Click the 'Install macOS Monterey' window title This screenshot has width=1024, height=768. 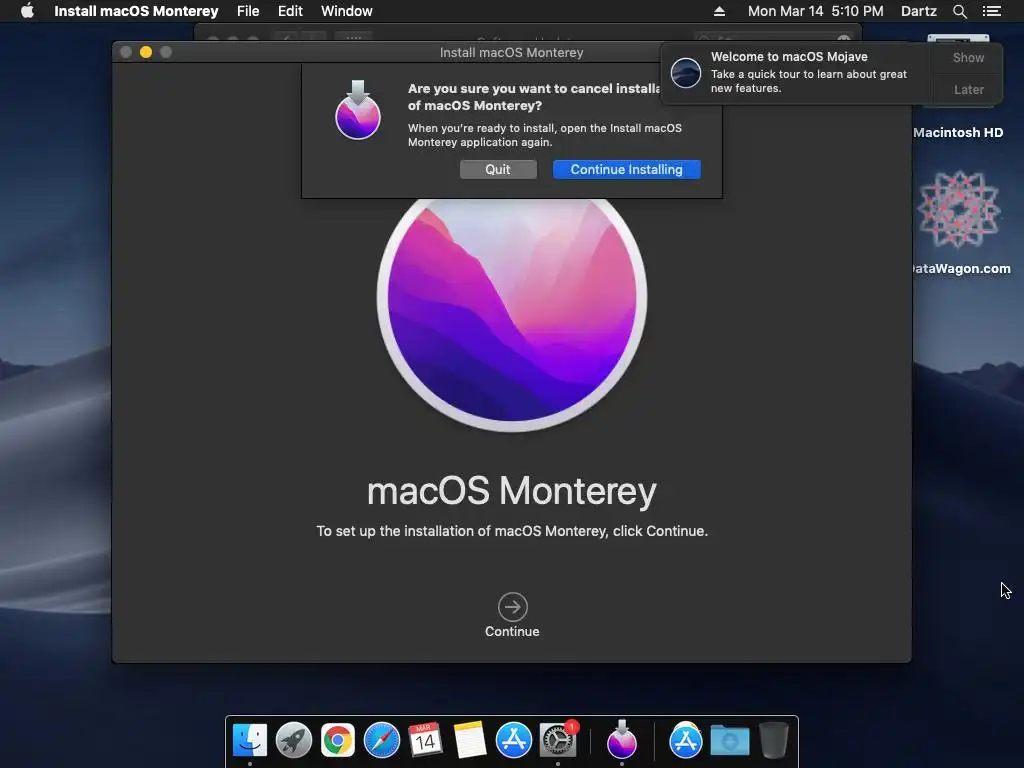point(511,52)
